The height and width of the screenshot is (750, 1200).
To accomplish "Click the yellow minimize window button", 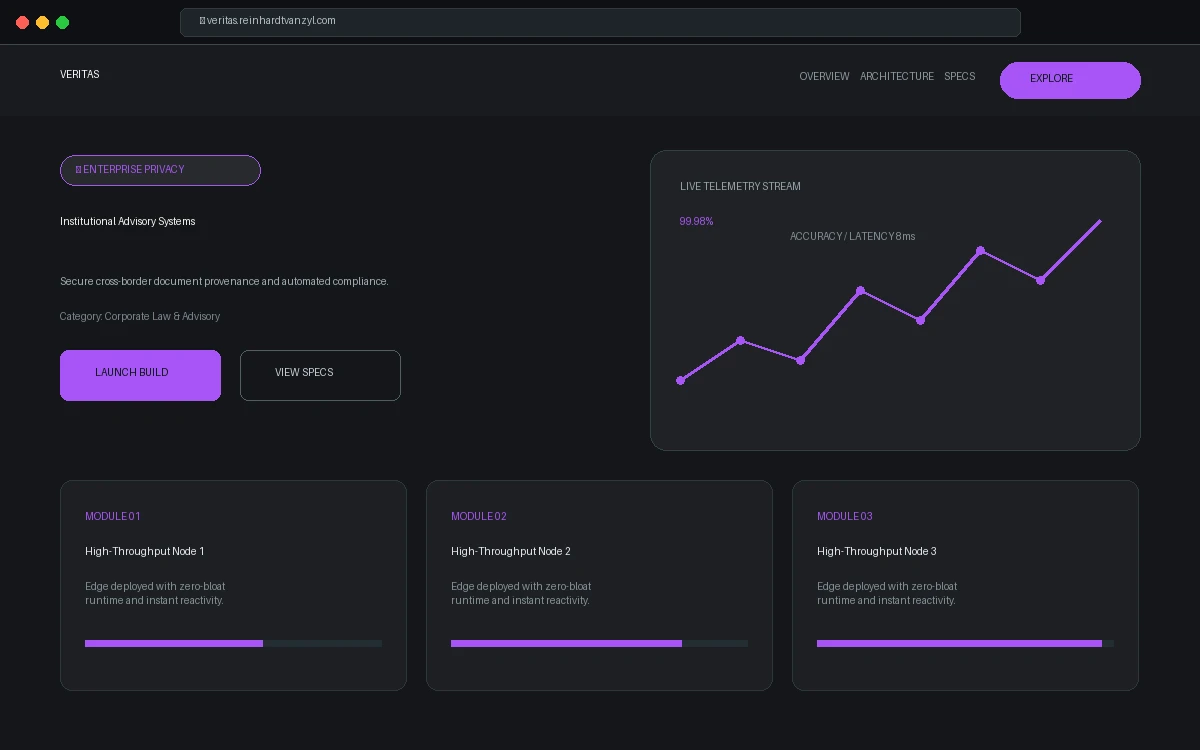I will (x=42, y=22).
